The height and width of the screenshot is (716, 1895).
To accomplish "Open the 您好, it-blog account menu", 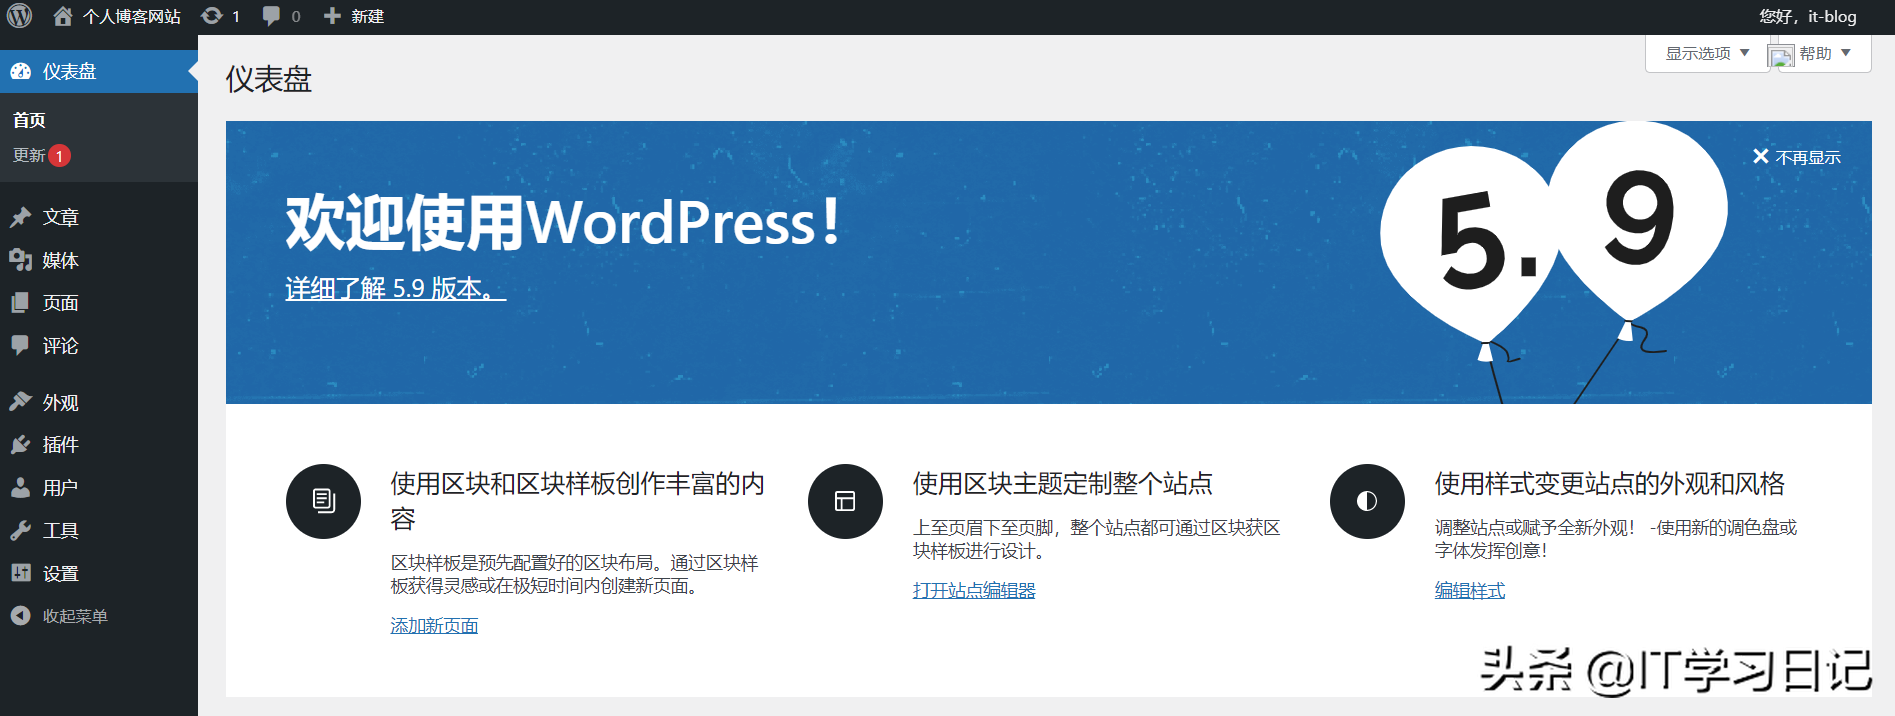I will point(1808,16).
